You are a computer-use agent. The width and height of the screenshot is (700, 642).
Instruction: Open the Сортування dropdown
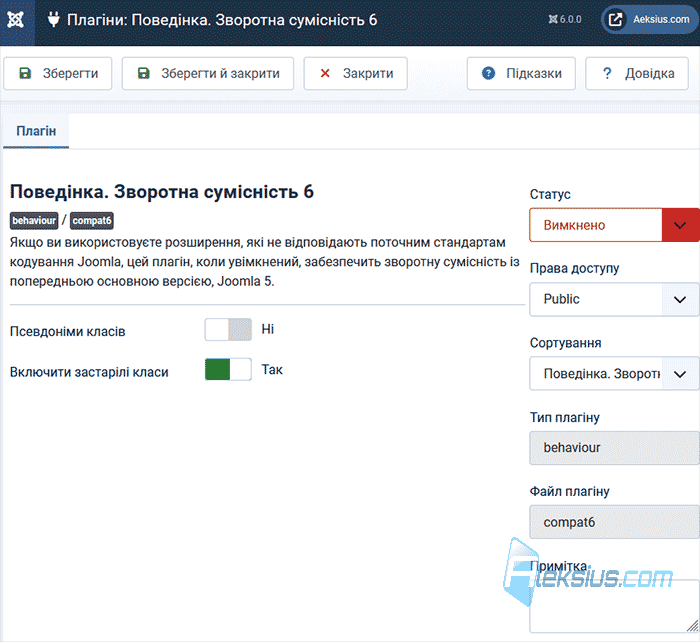[x=614, y=374]
